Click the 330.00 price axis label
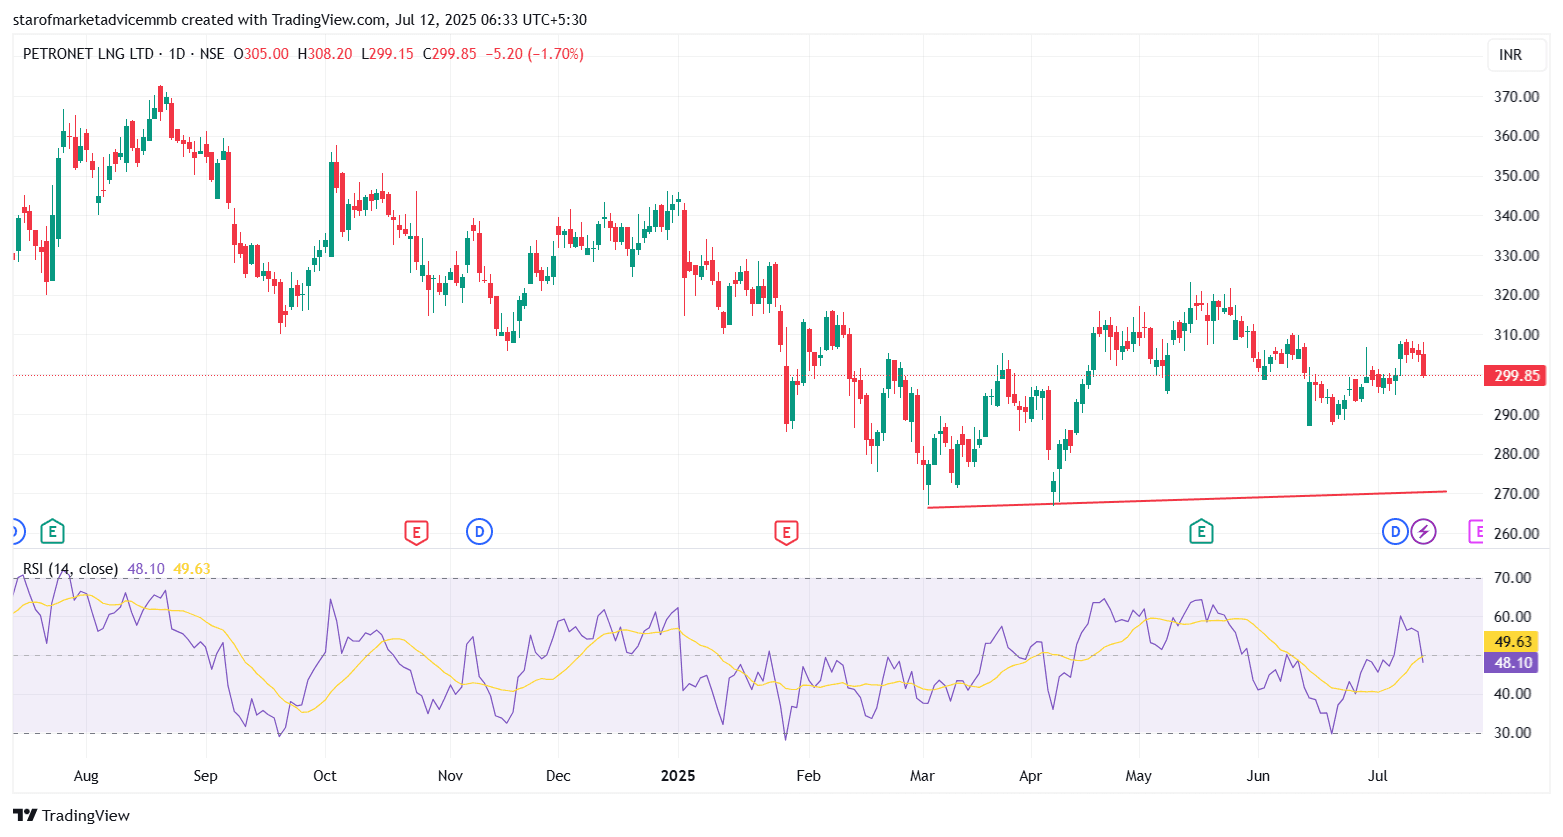Viewport: 1563px width, 837px height. pyautogui.click(x=1516, y=256)
